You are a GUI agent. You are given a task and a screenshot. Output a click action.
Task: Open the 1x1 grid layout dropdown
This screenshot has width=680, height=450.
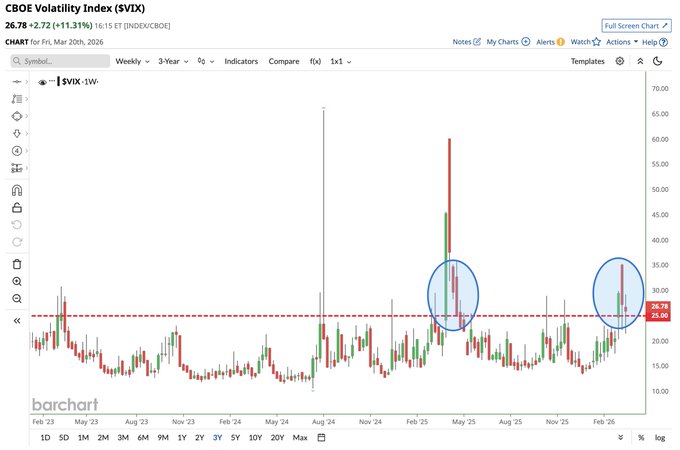[340, 61]
